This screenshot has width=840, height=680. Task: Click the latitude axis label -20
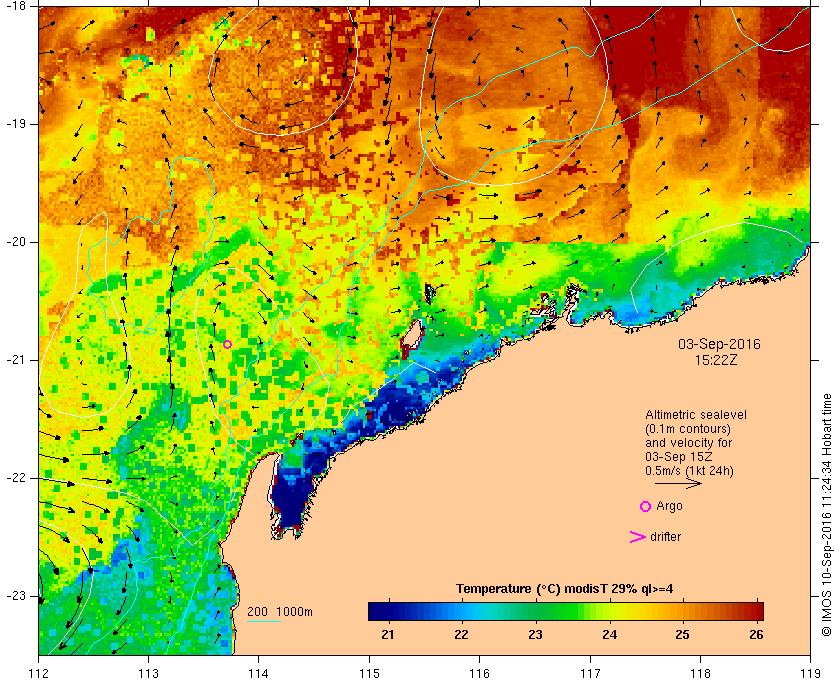coord(15,242)
